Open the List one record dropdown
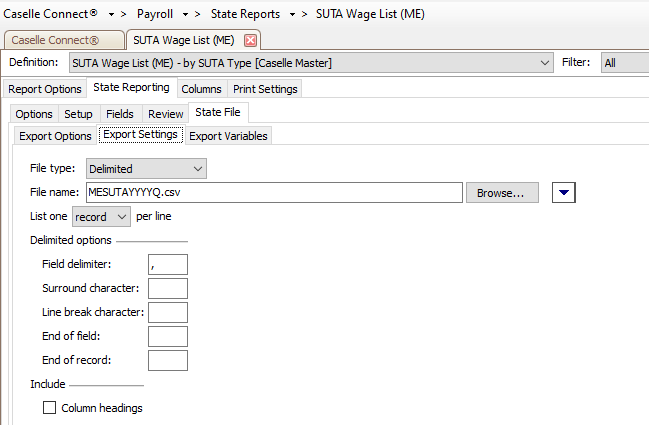The height and width of the screenshot is (425, 649). point(122,216)
